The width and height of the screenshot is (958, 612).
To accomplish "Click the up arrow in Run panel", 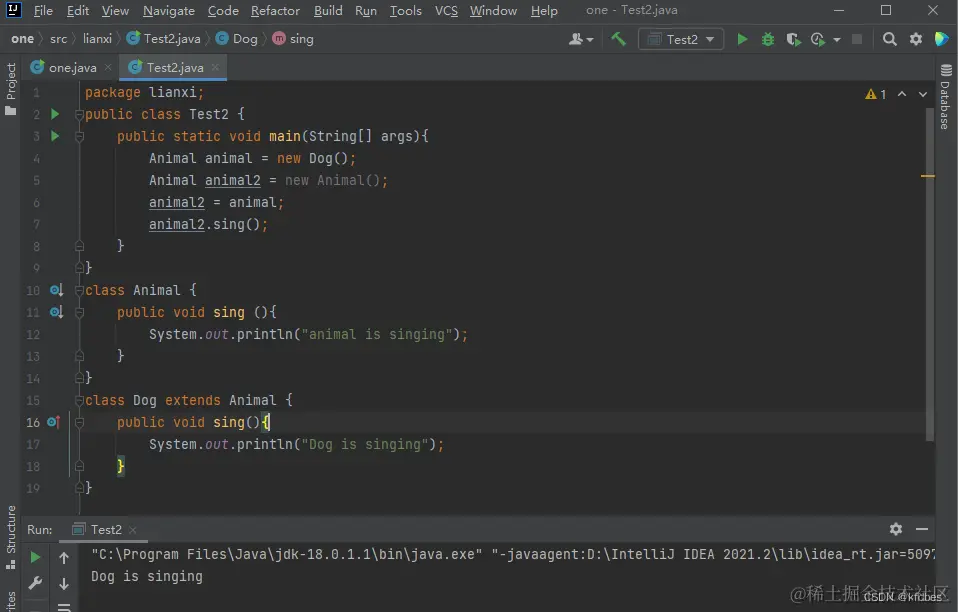I will click(64, 557).
